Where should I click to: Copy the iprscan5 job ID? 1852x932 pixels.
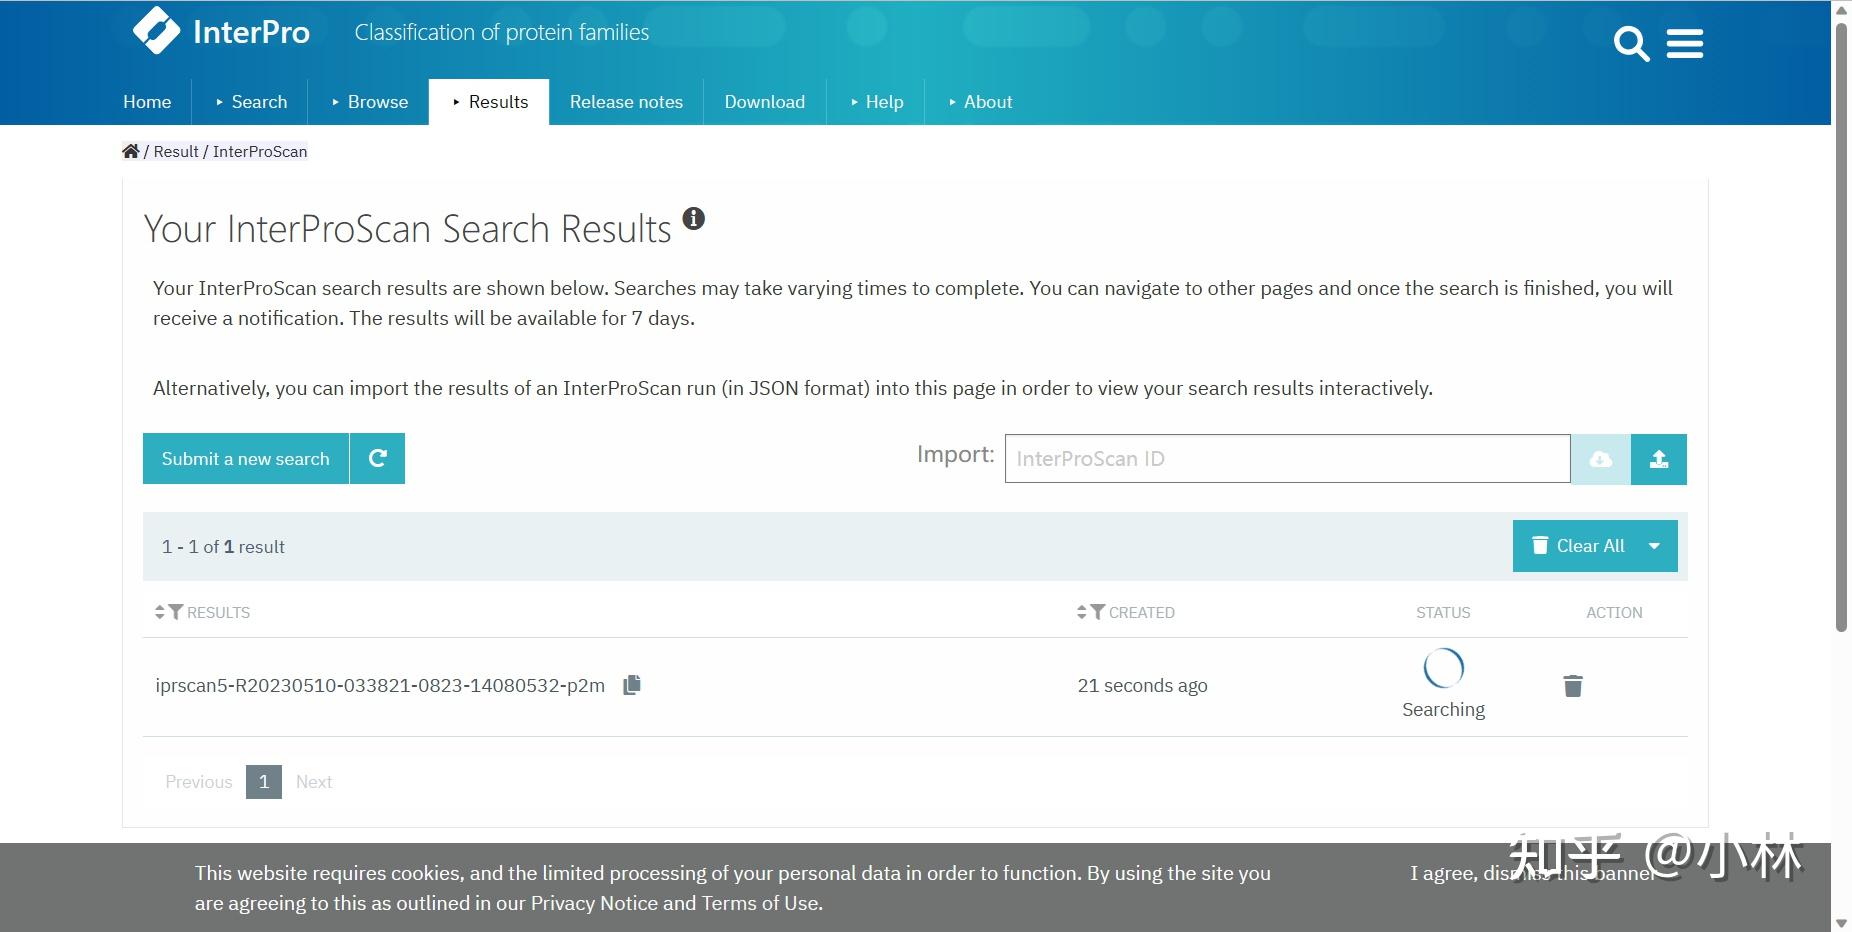632,685
